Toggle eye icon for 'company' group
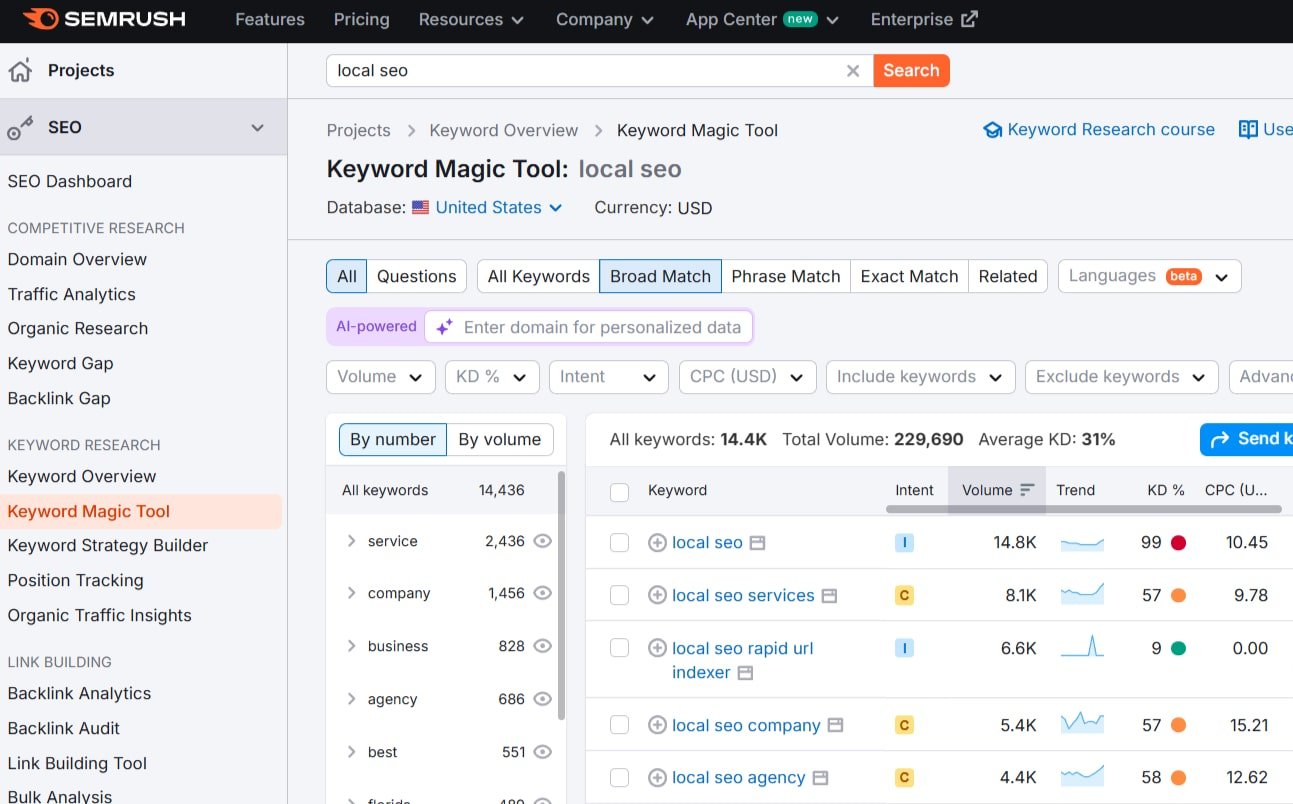 [x=543, y=593]
